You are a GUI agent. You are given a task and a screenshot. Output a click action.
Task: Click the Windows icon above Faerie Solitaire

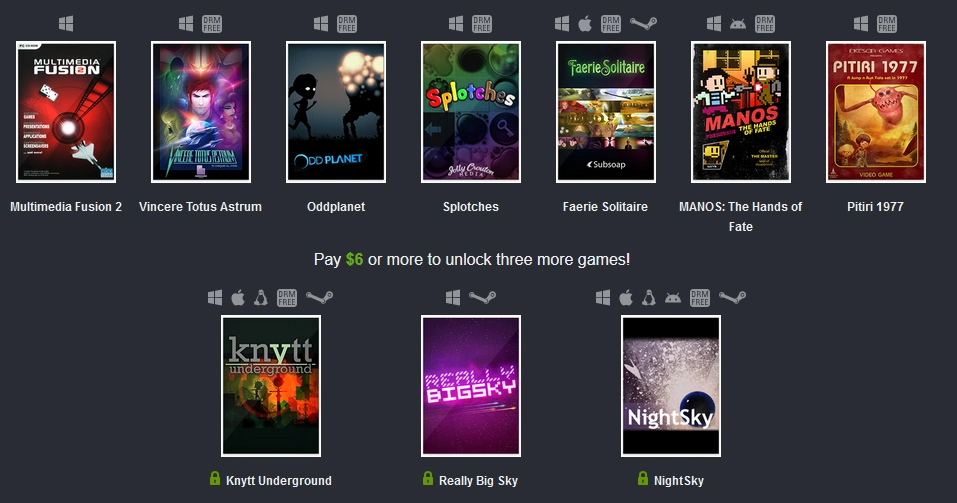pyautogui.click(x=562, y=24)
